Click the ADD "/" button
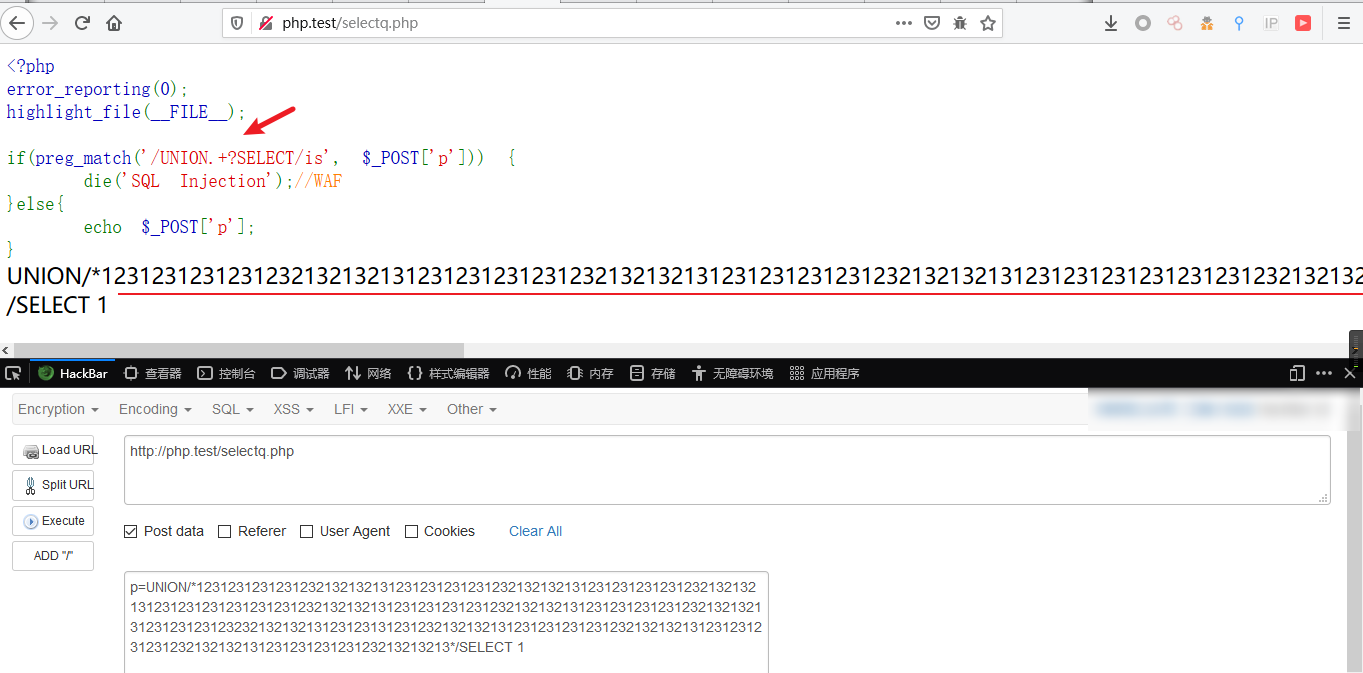This screenshot has height=673, width=1363. 53,556
